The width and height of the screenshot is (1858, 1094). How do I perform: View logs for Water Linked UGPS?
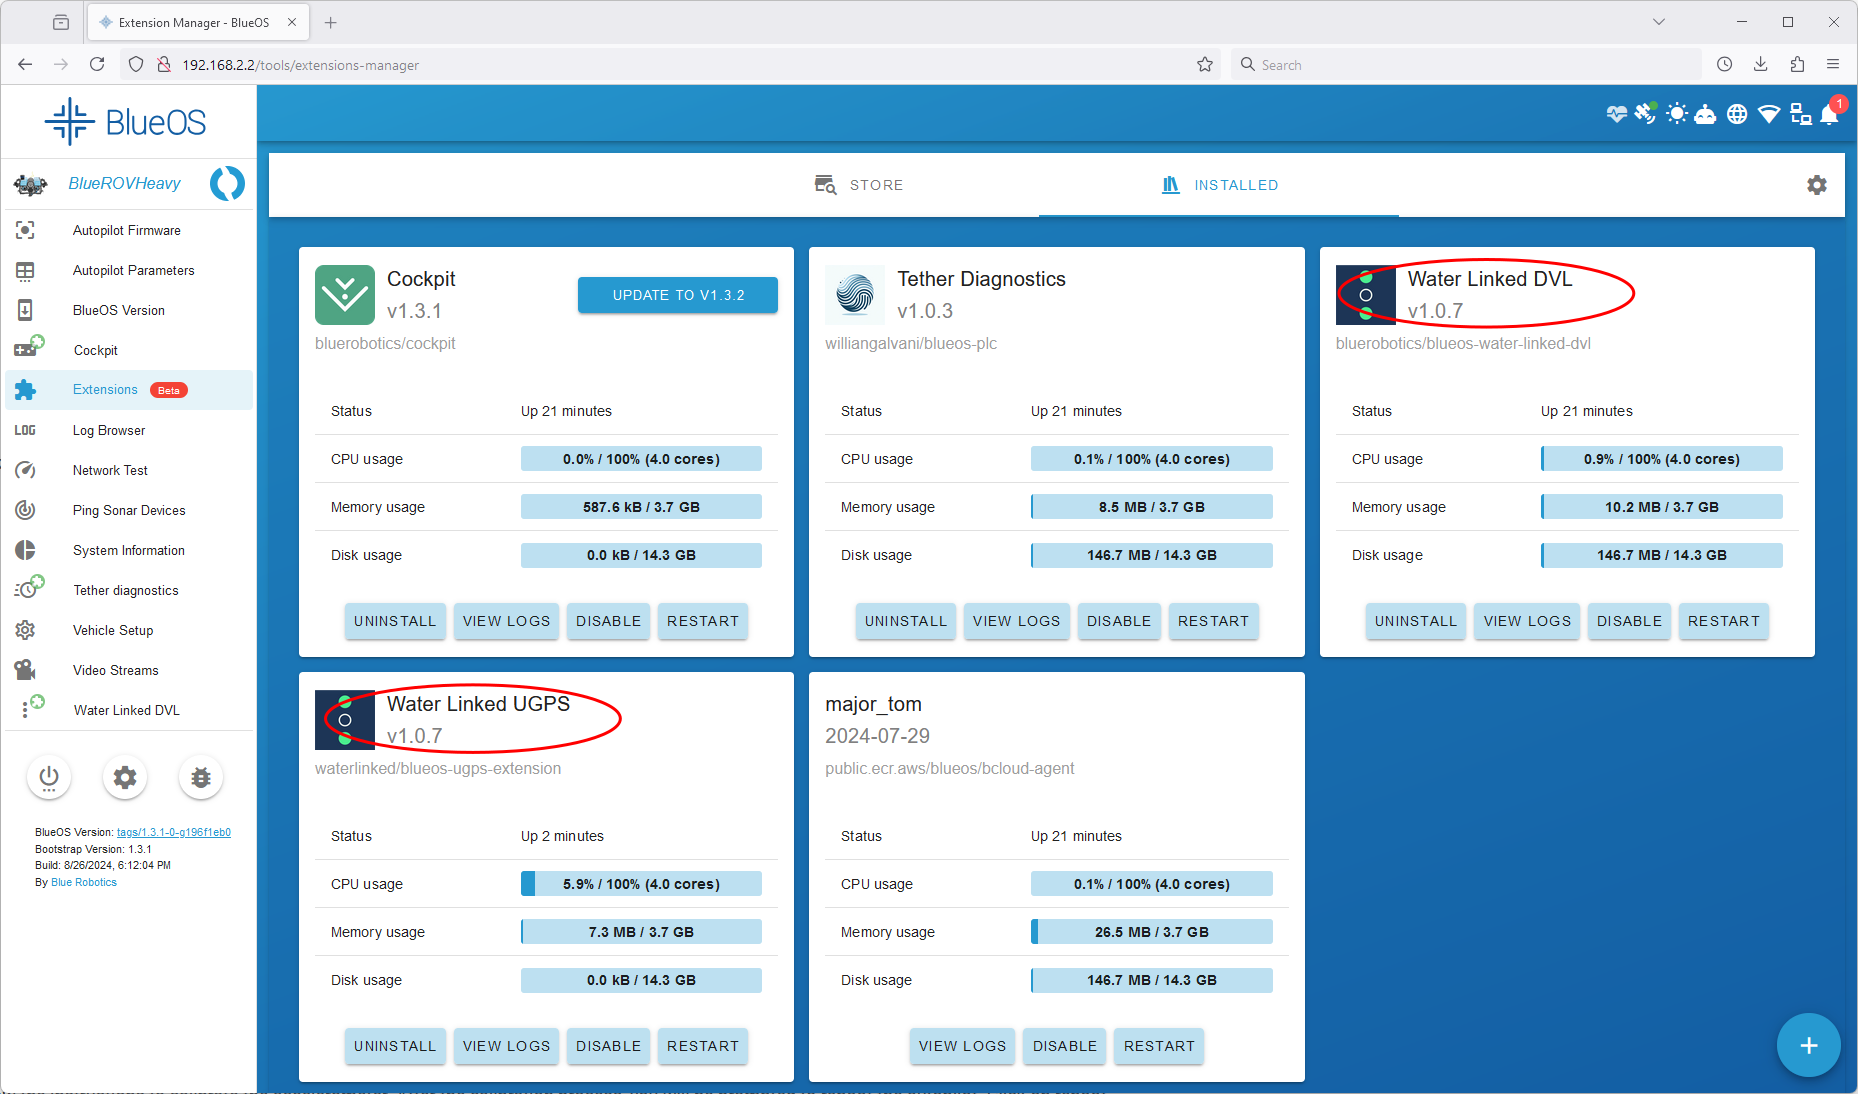(x=506, y=1046)
